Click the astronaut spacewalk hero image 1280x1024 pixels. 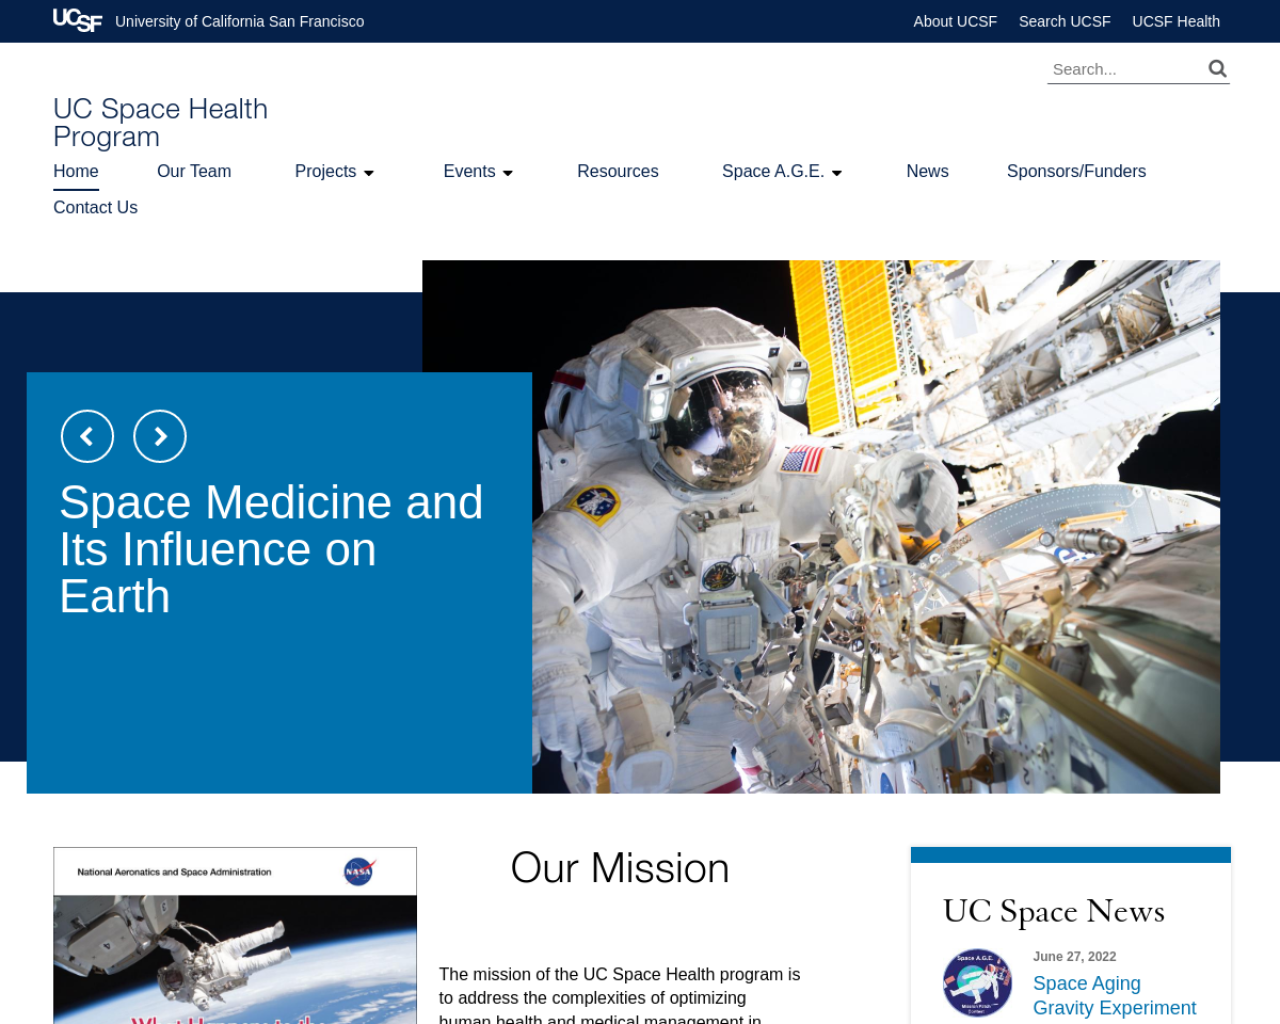(876, 527)
